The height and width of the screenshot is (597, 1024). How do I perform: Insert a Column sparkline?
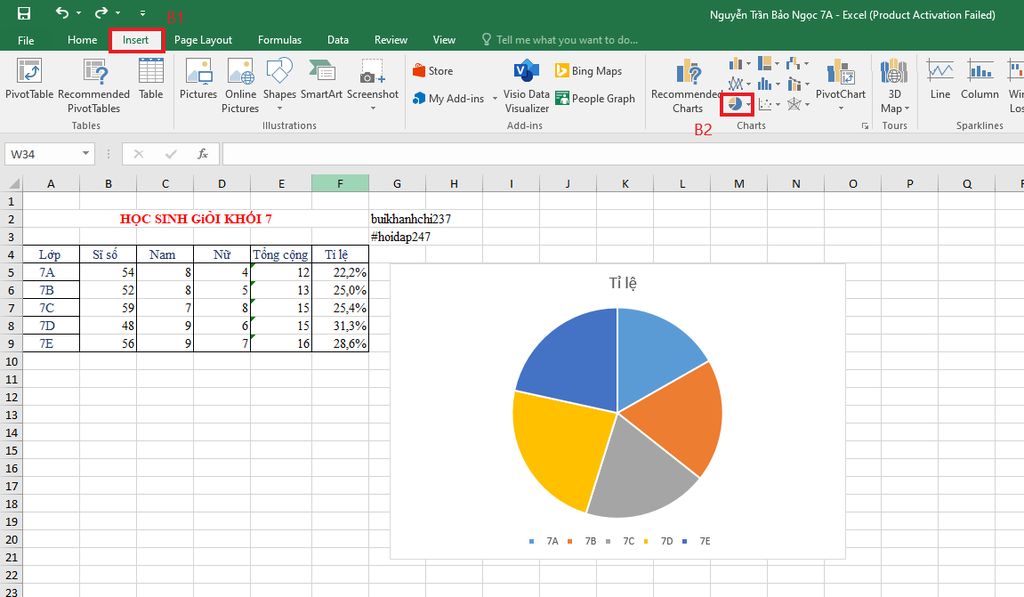coord(980,79)
